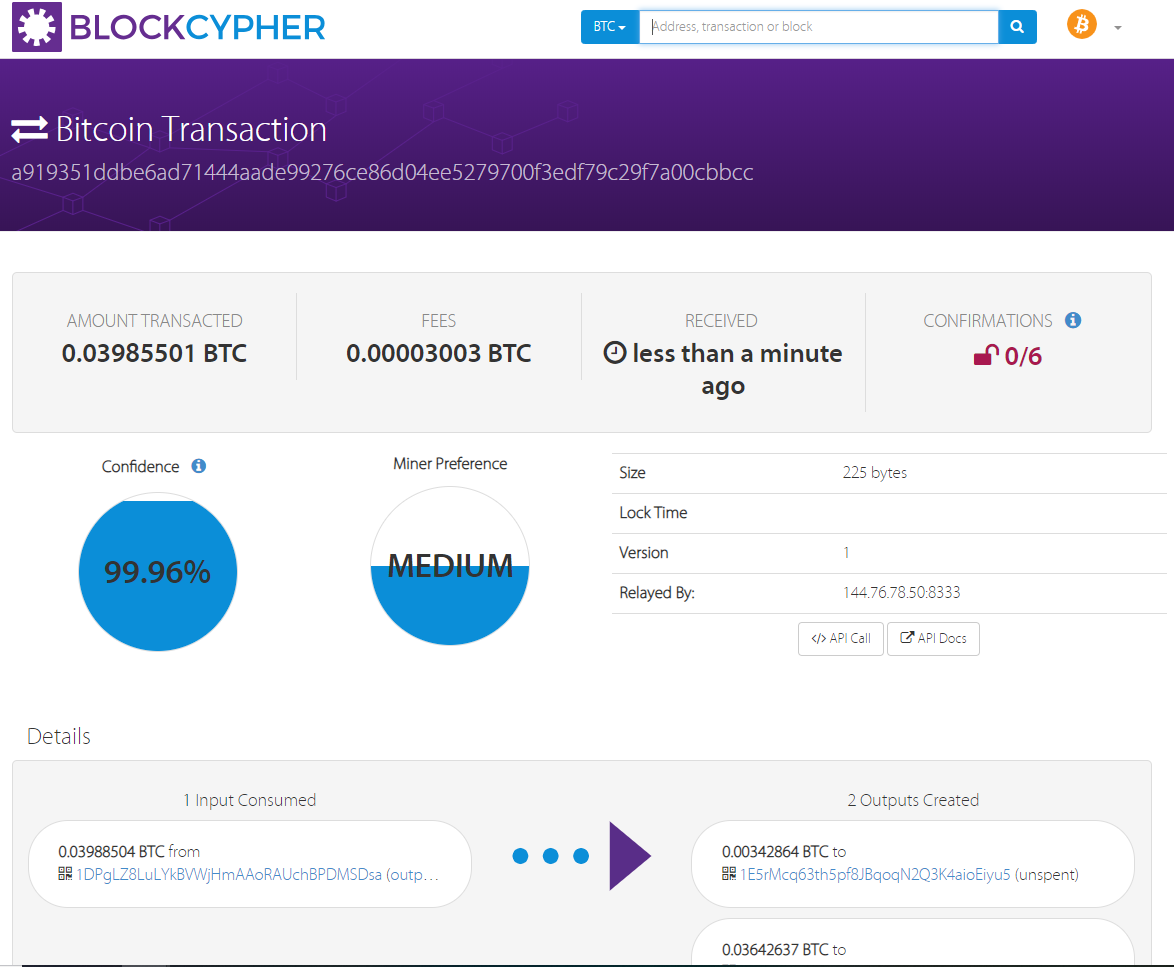Open the BTC coin selector dropdown
This screenshot has height=967, width=1174.
tap(609, 27)
